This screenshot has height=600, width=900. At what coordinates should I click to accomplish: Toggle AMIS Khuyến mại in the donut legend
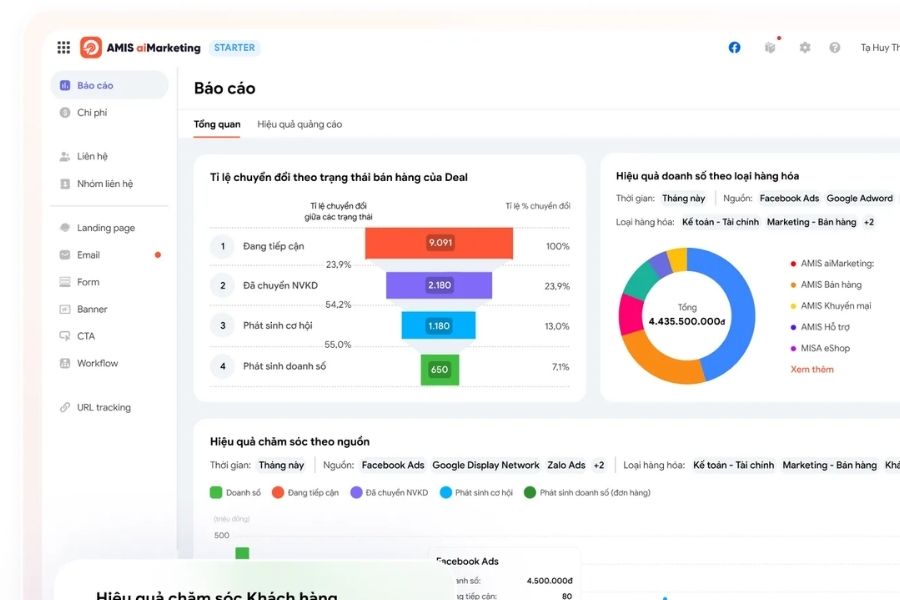coord(831,306)
